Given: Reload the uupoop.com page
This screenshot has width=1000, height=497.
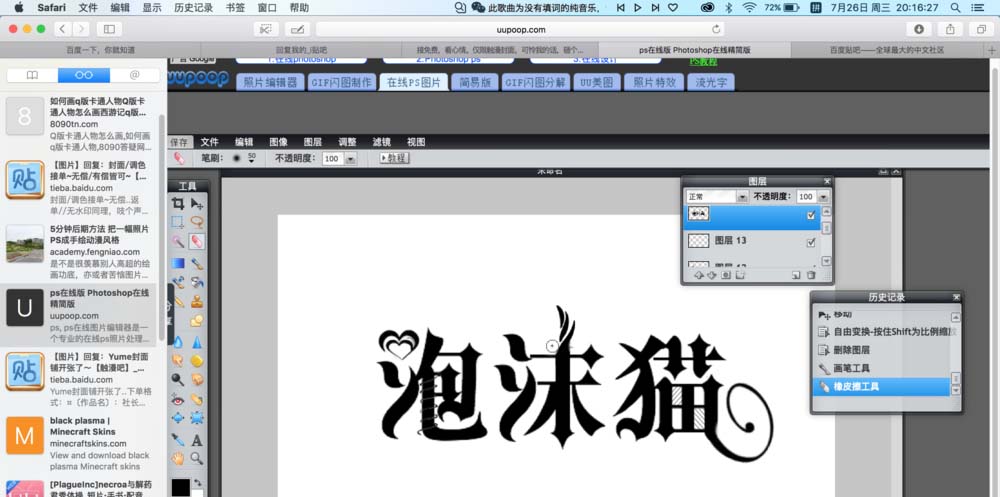Looking at the screenshot, I should pyautogui.click(x=716, y=29).
